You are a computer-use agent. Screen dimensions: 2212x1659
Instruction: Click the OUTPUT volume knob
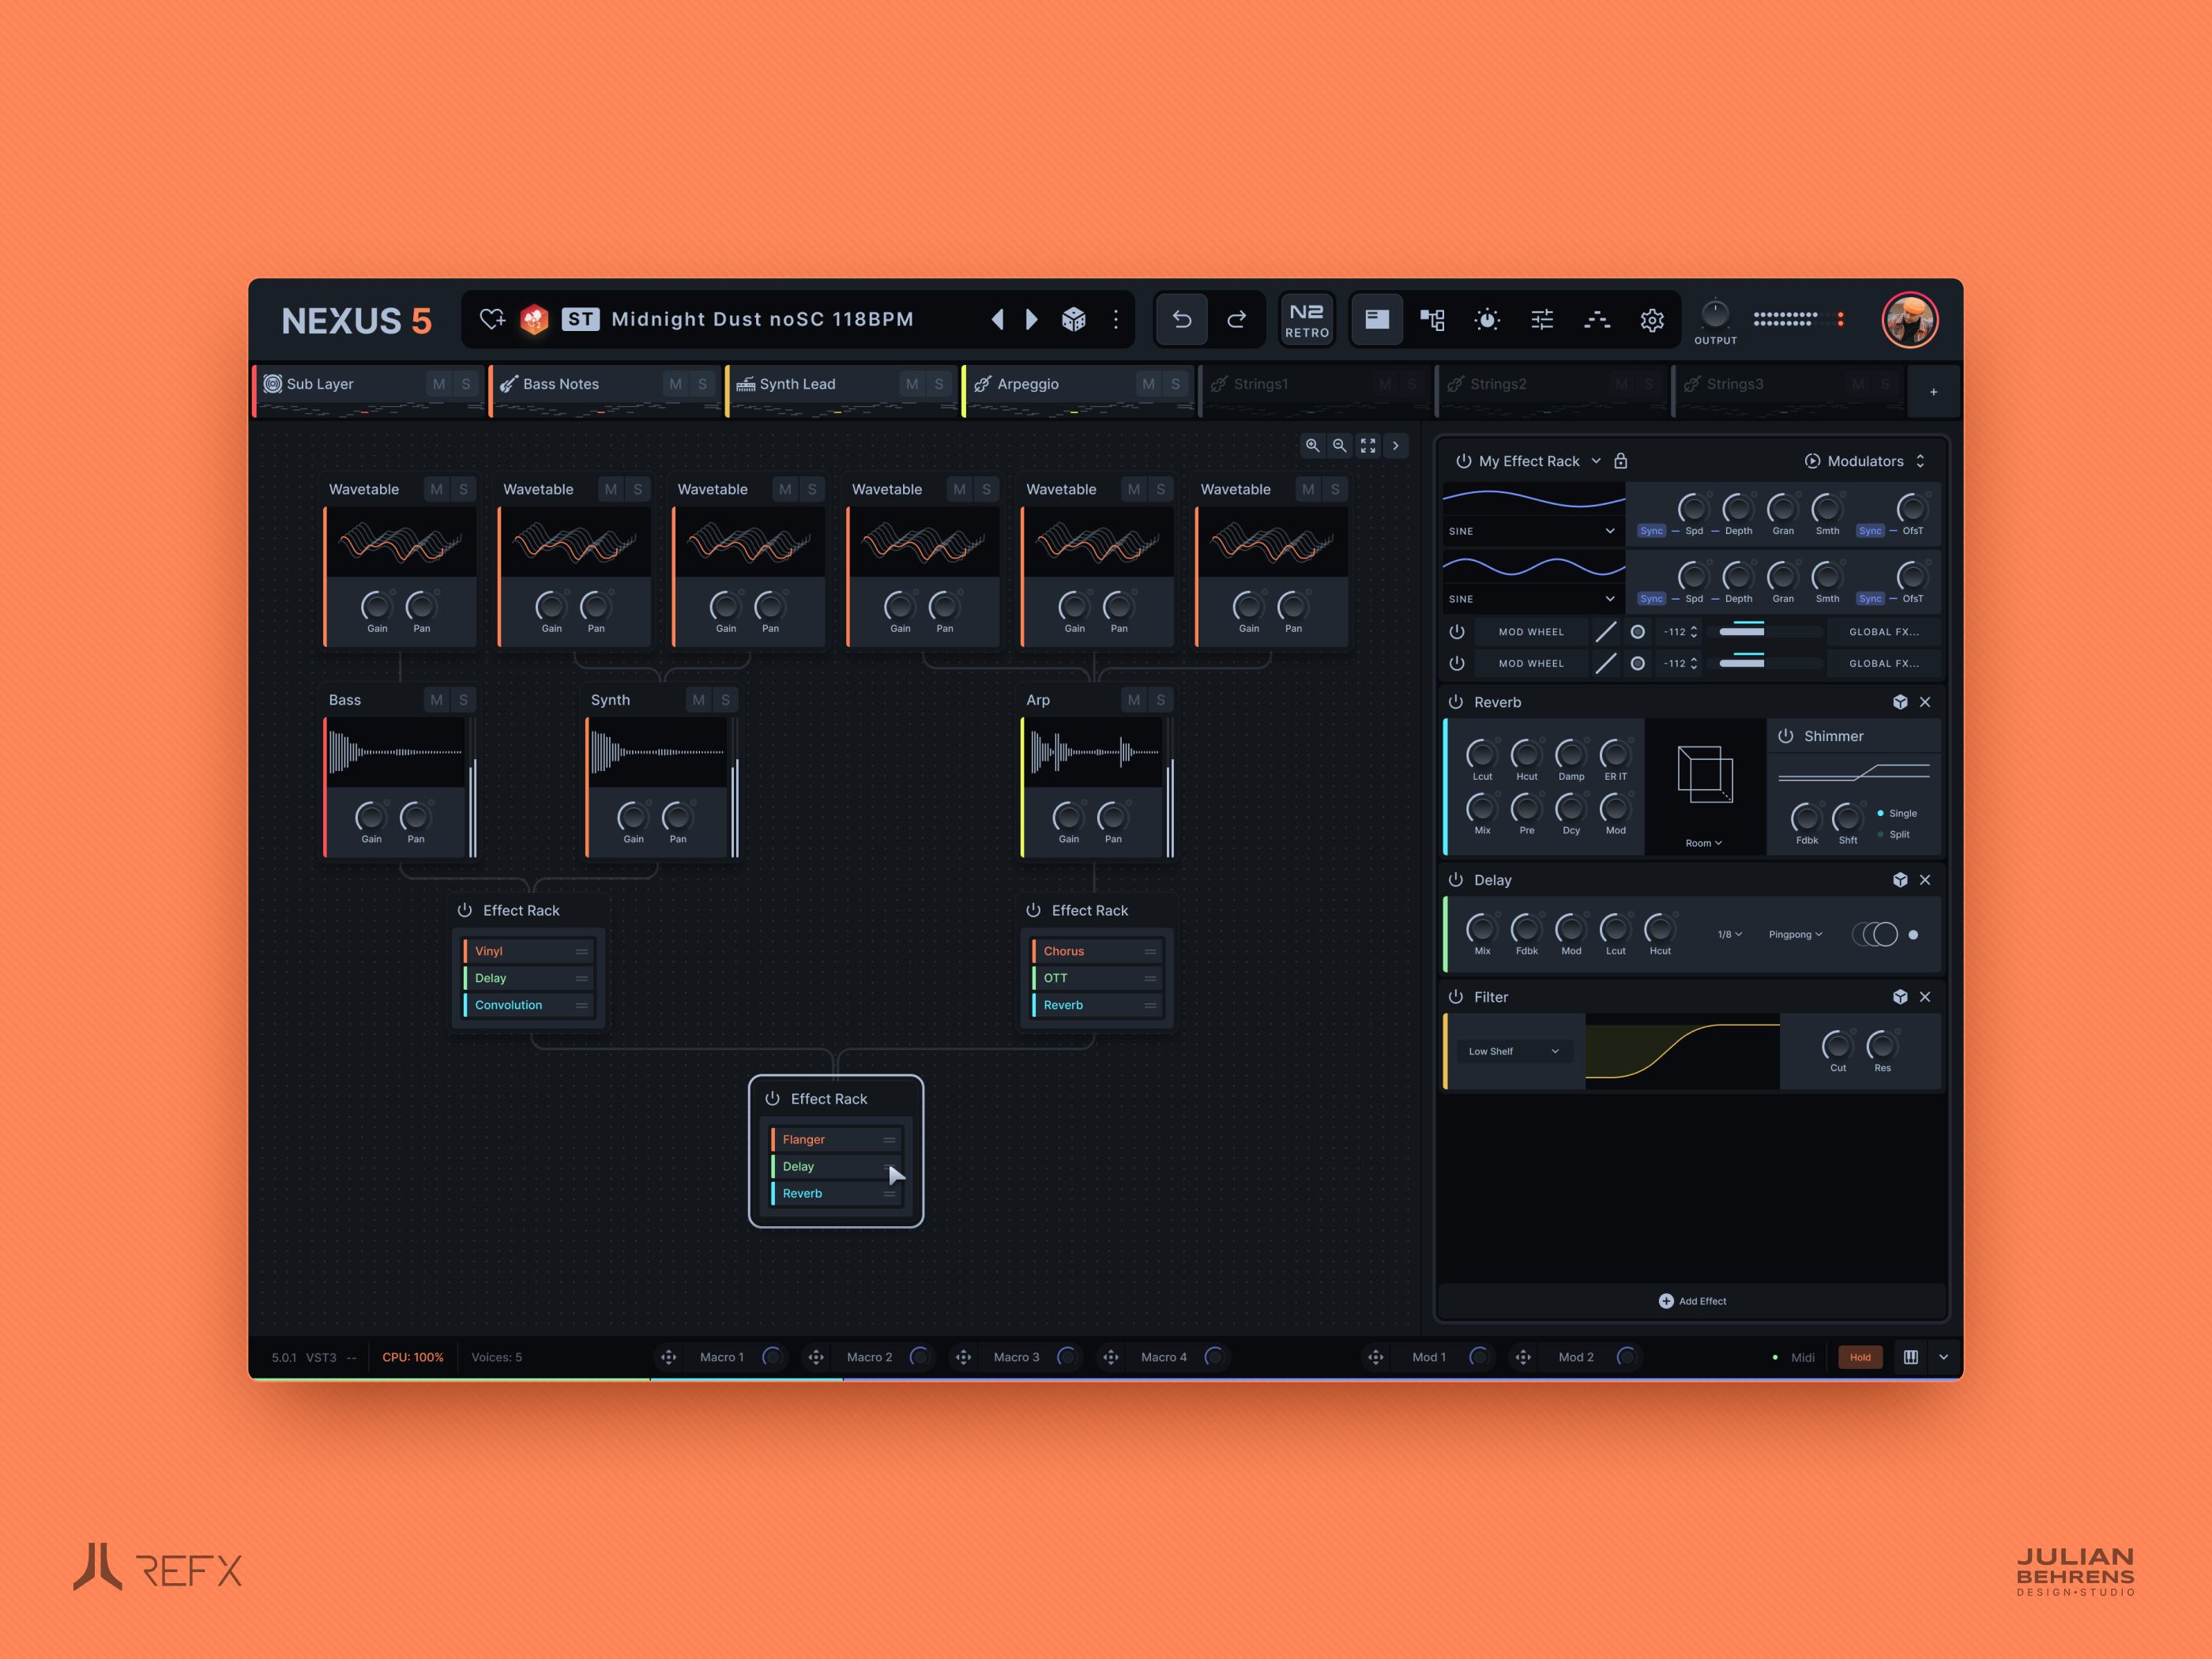tap(1714, 314)
